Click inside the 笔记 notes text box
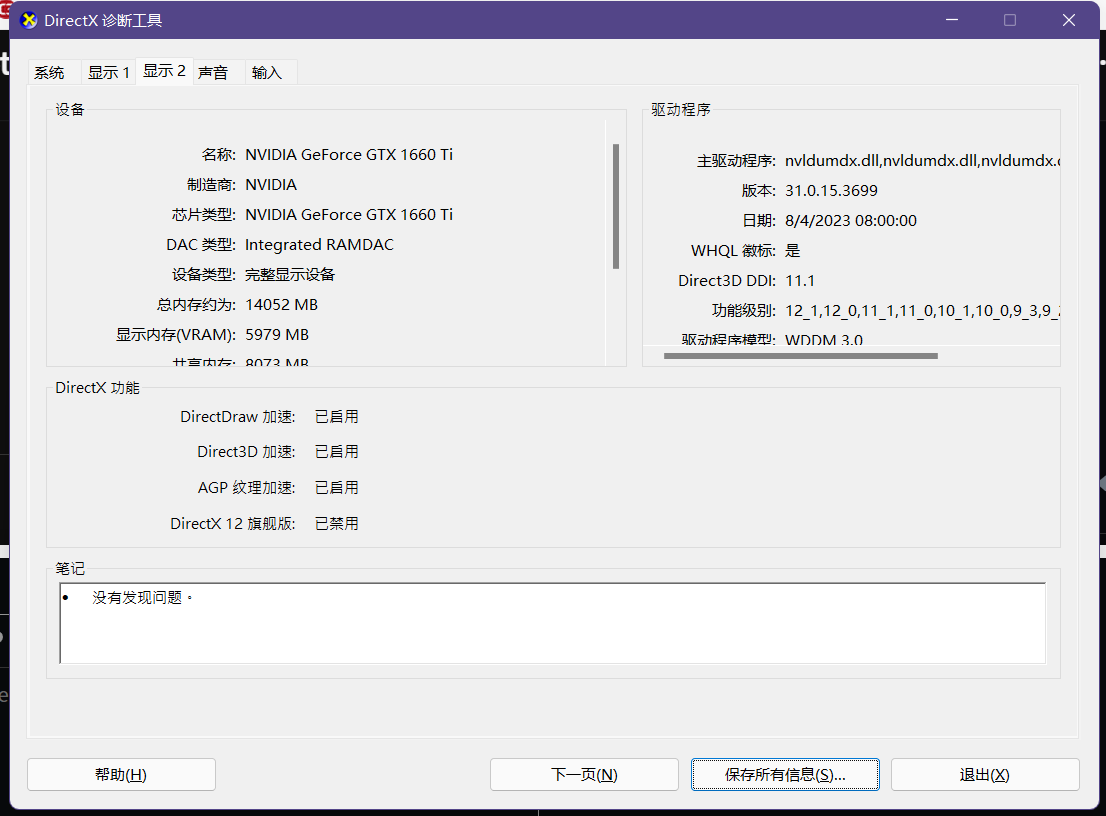This screenshot has width=1106, height=816. tap(552, 623)
